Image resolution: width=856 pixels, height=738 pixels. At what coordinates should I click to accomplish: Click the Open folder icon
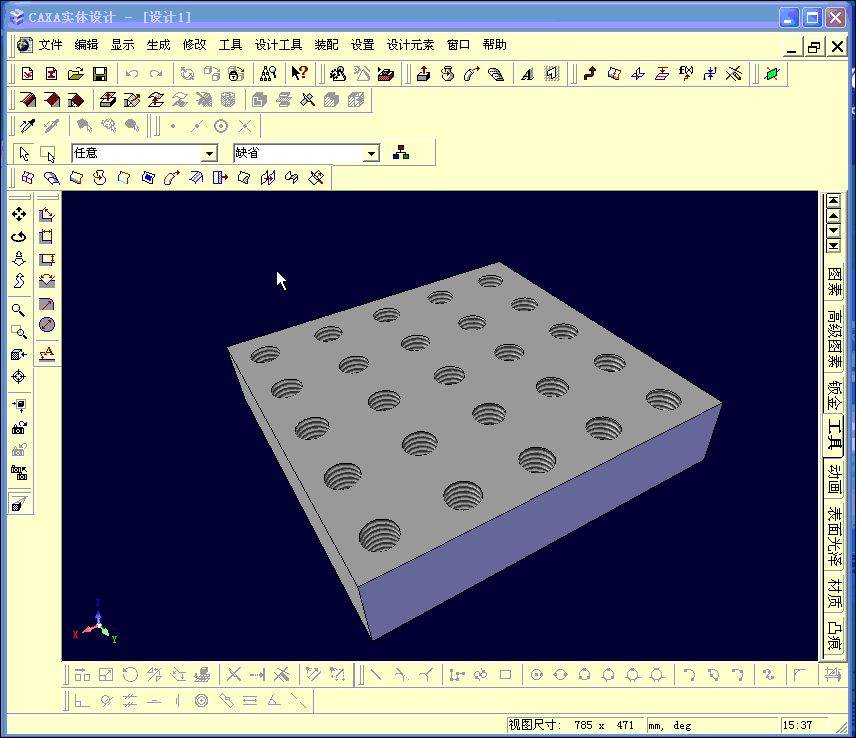[x=76, y=74]
